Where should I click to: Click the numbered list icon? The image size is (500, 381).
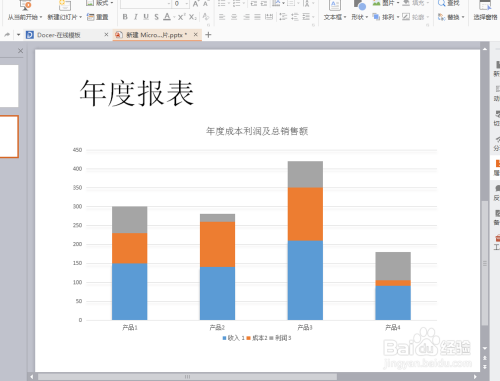tap(236, 3)
